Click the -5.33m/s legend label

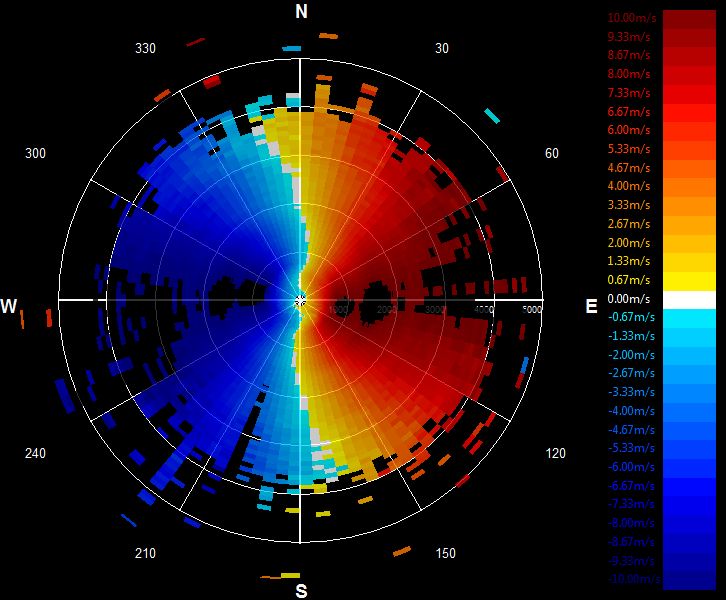click(x=631, y=448)
